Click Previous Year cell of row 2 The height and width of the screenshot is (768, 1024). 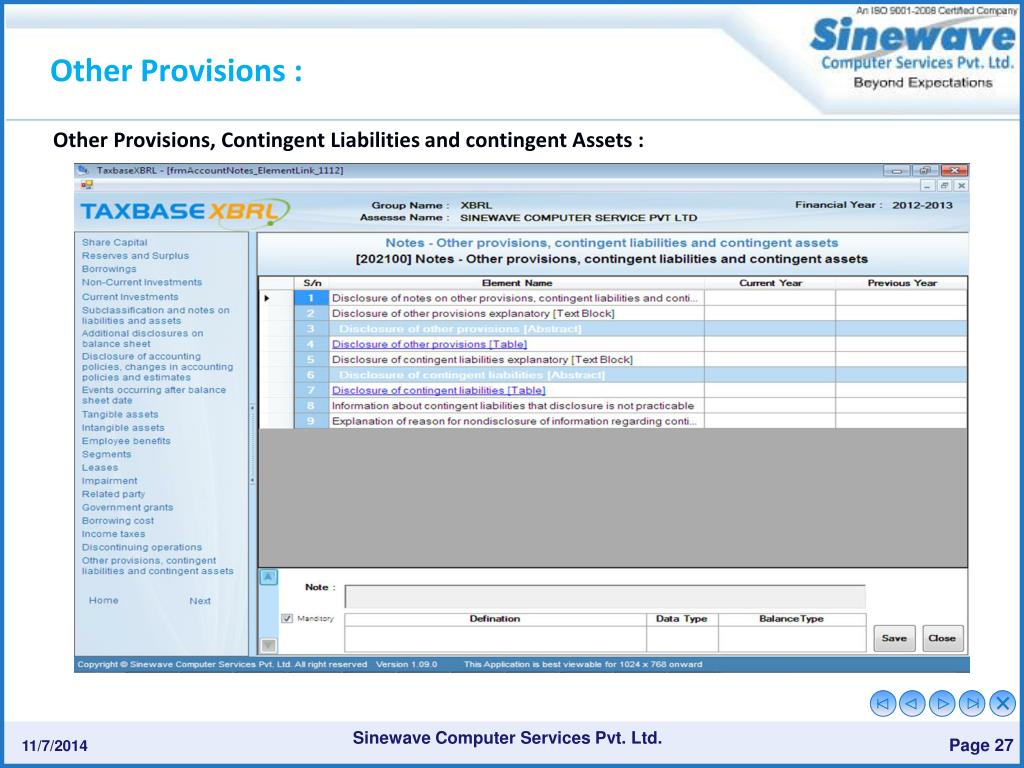click(x=901, y=313)
